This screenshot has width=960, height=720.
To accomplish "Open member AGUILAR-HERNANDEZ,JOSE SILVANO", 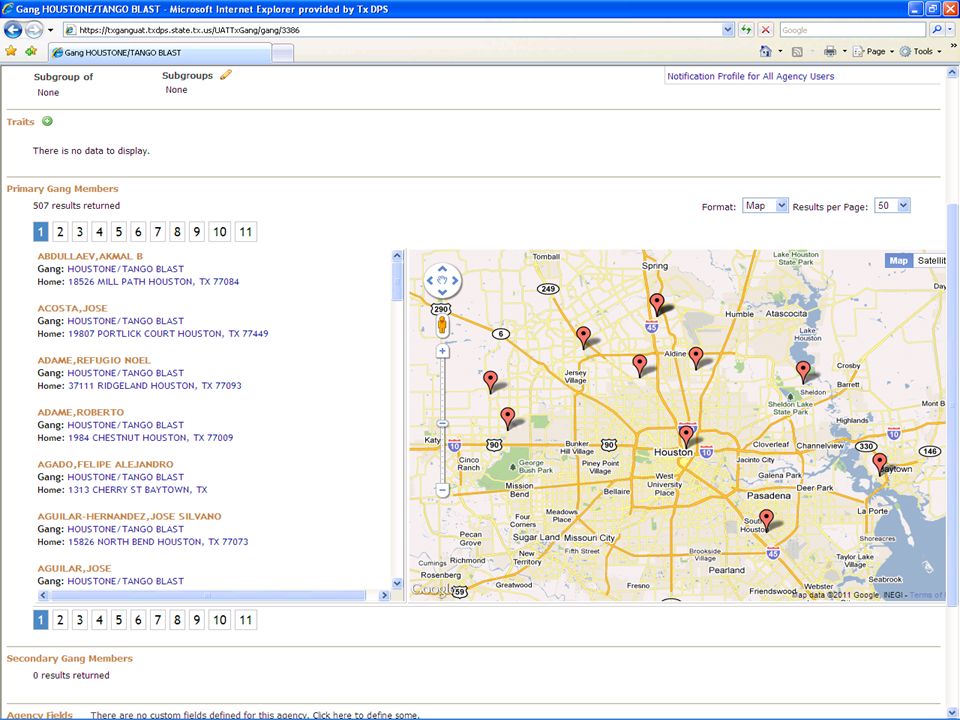I will tap(129, 516).
